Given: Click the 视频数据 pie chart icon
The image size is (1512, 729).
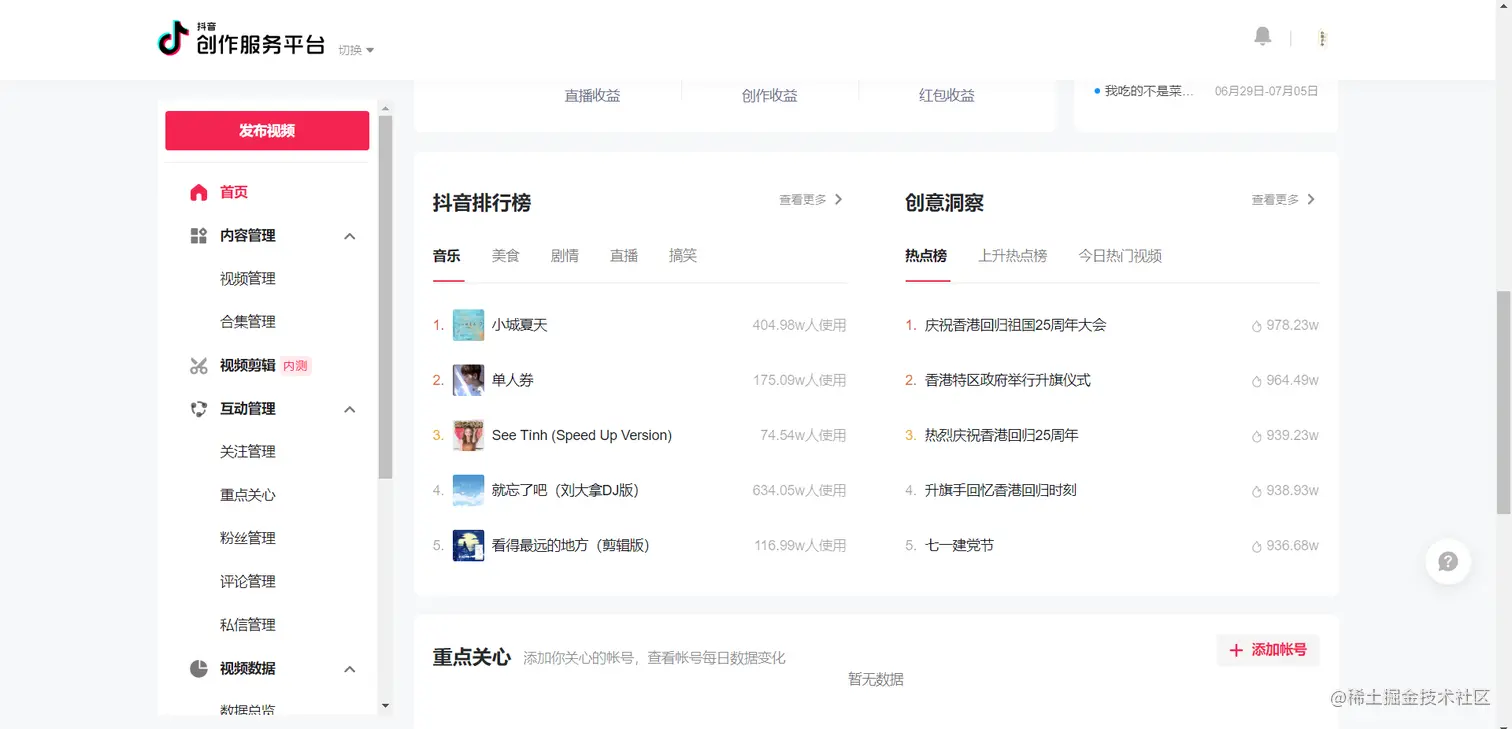Looking at the screenshot, I should (199, 668).
